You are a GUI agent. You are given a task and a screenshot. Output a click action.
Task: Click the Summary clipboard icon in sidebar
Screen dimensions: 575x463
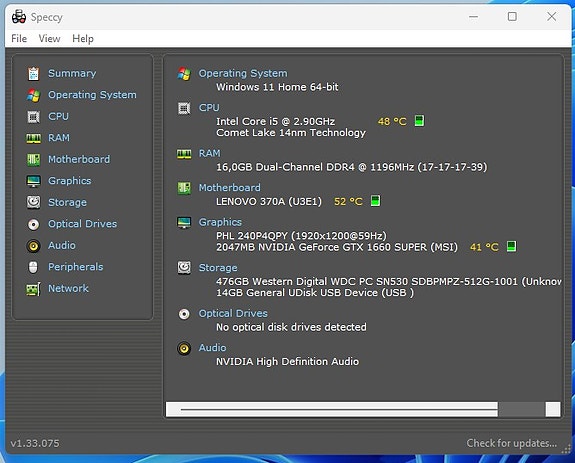pyautogui.click(x=33, y=74)
